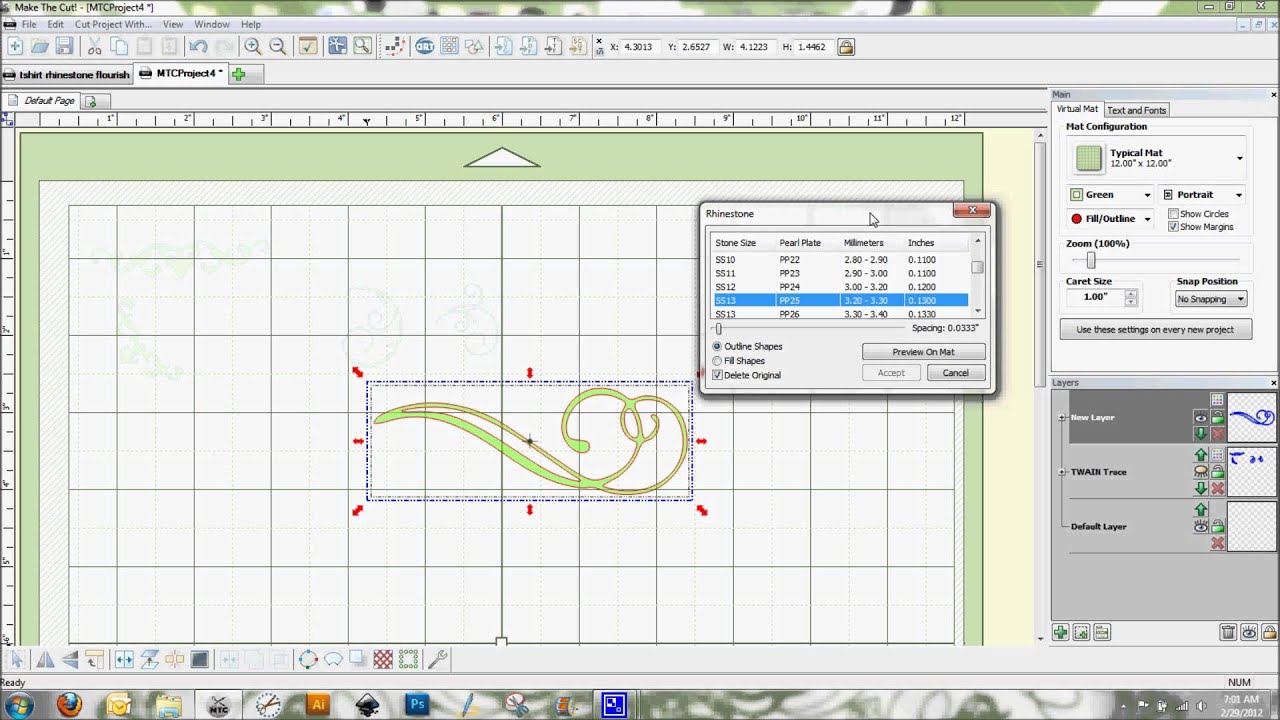
Task: Open the Edit menu
Action: [55, 24]
